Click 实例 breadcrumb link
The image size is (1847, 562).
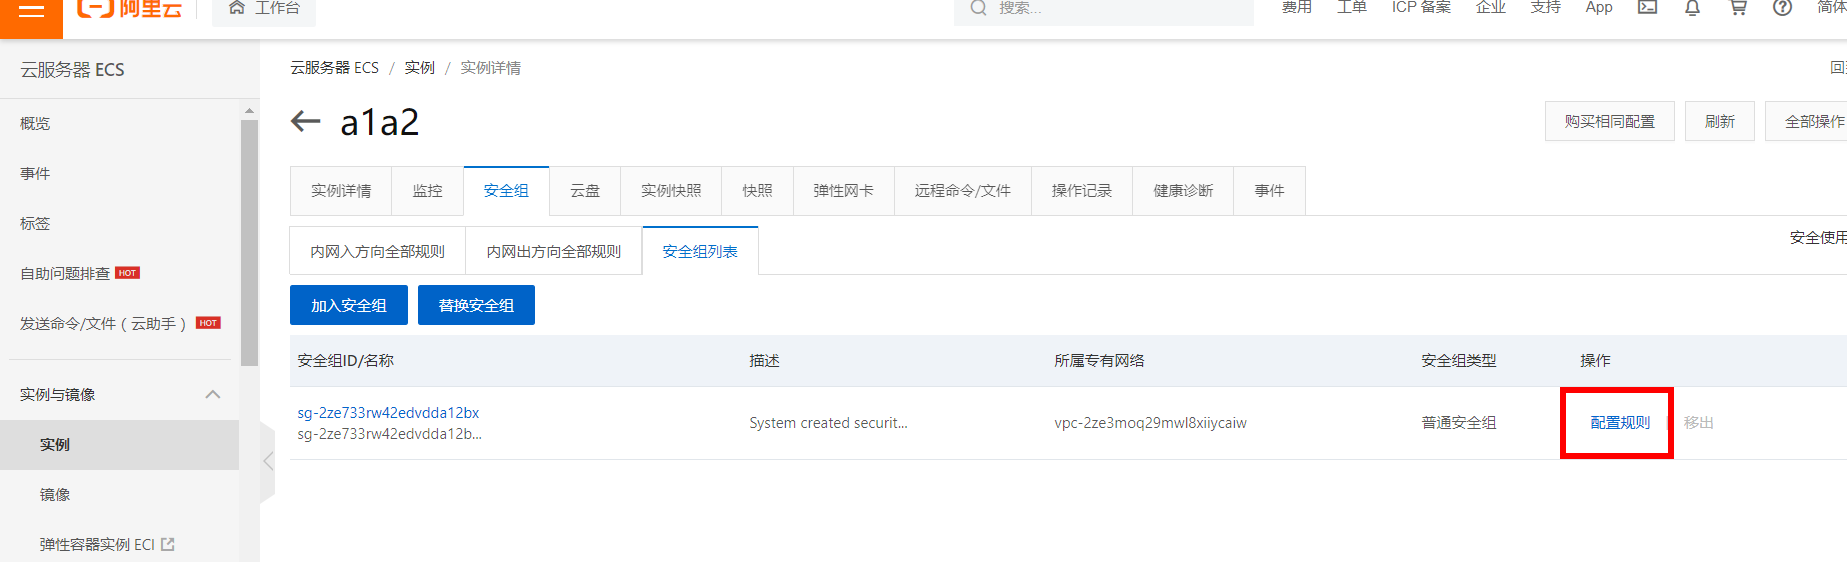pos(419,68)
